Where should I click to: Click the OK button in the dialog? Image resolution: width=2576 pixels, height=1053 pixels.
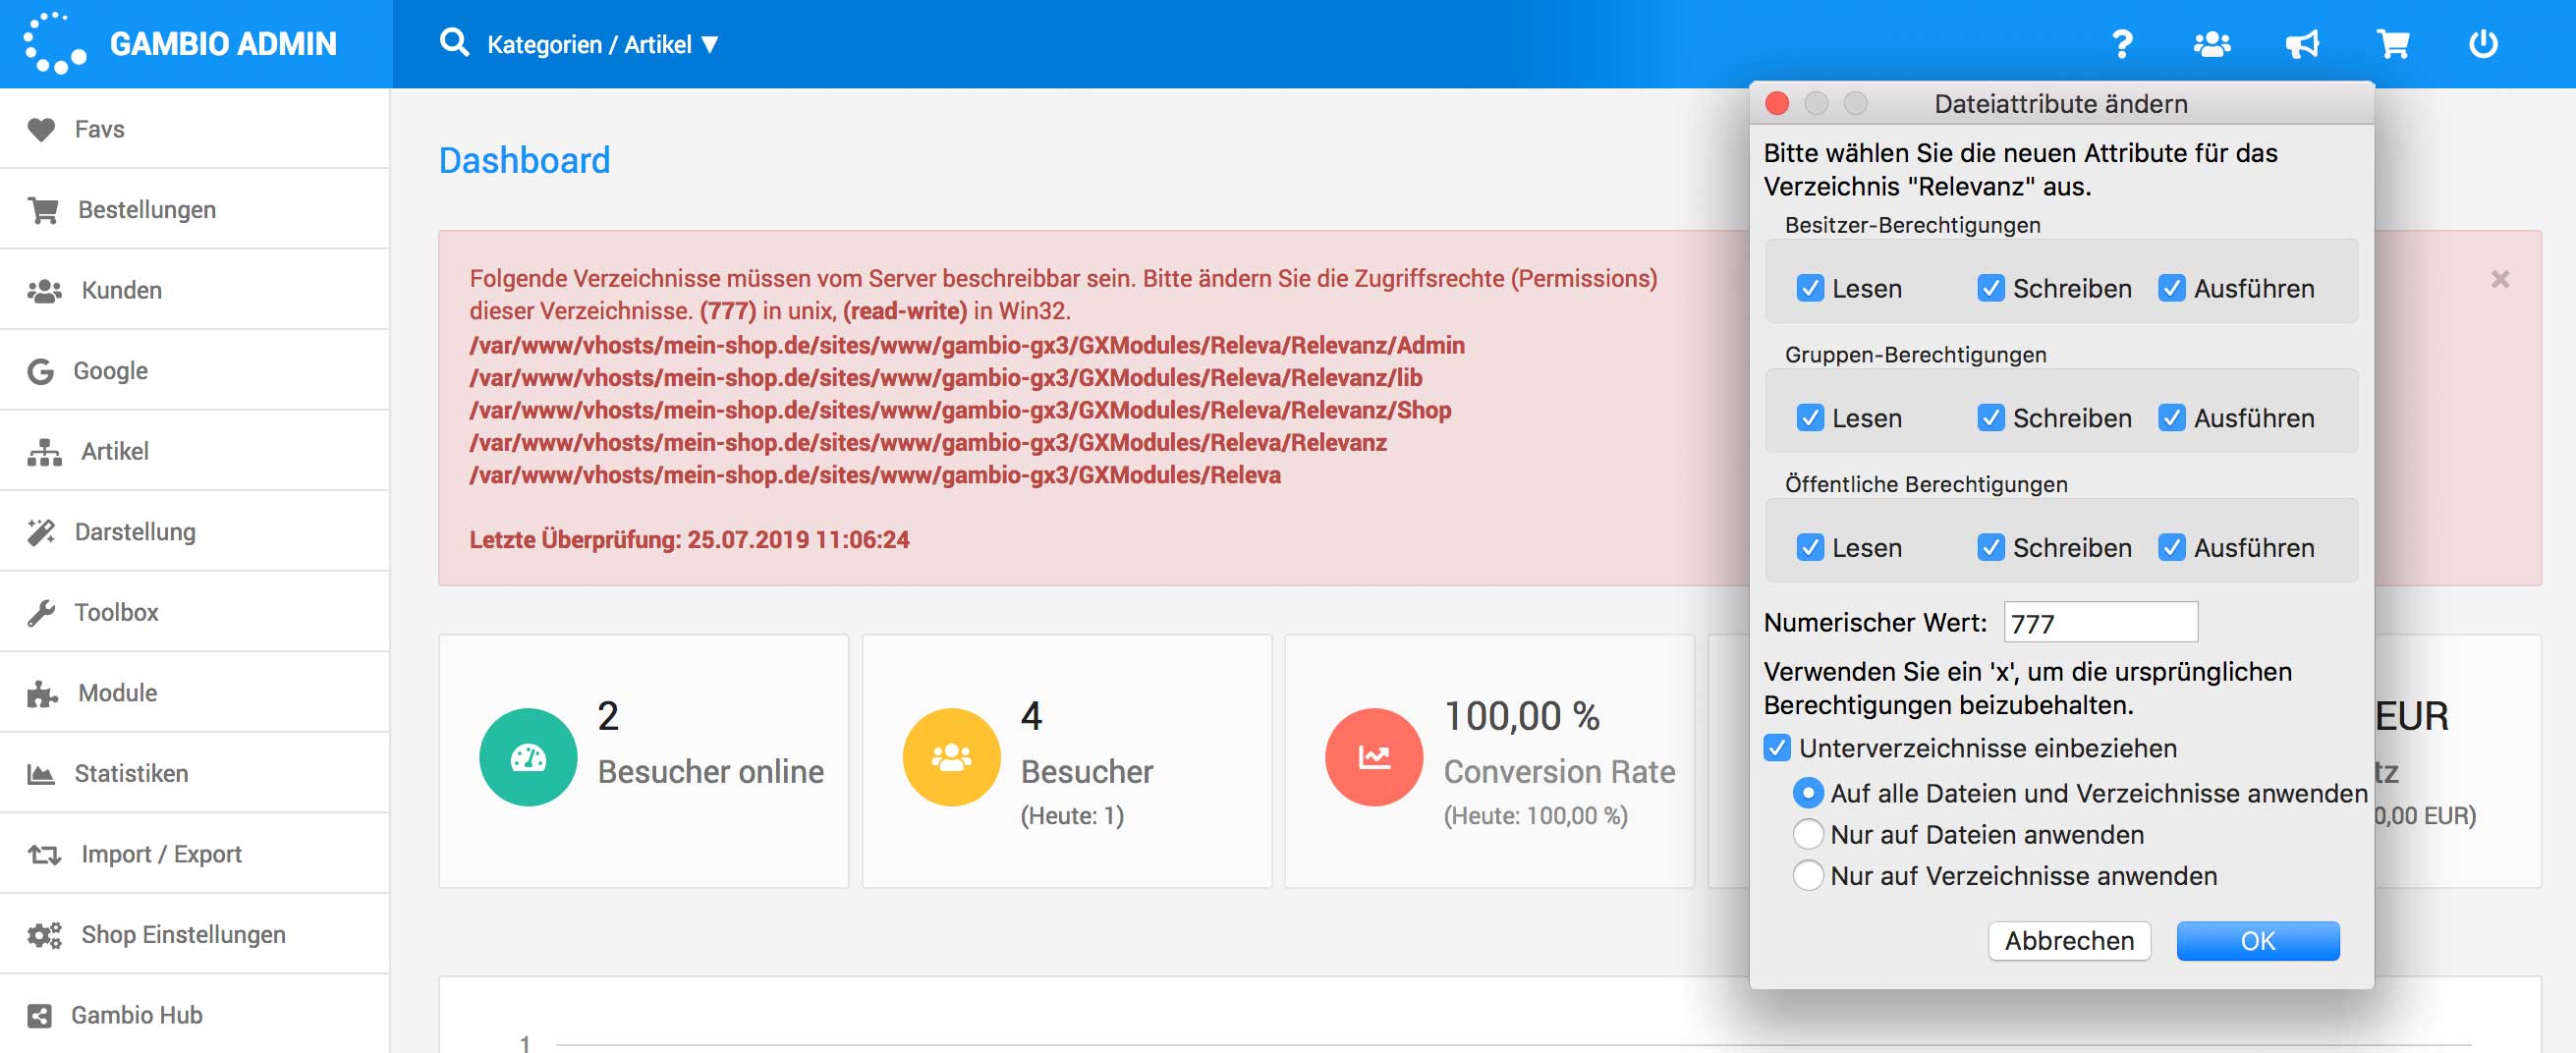pyautogui.click(x=2258, y=941)
